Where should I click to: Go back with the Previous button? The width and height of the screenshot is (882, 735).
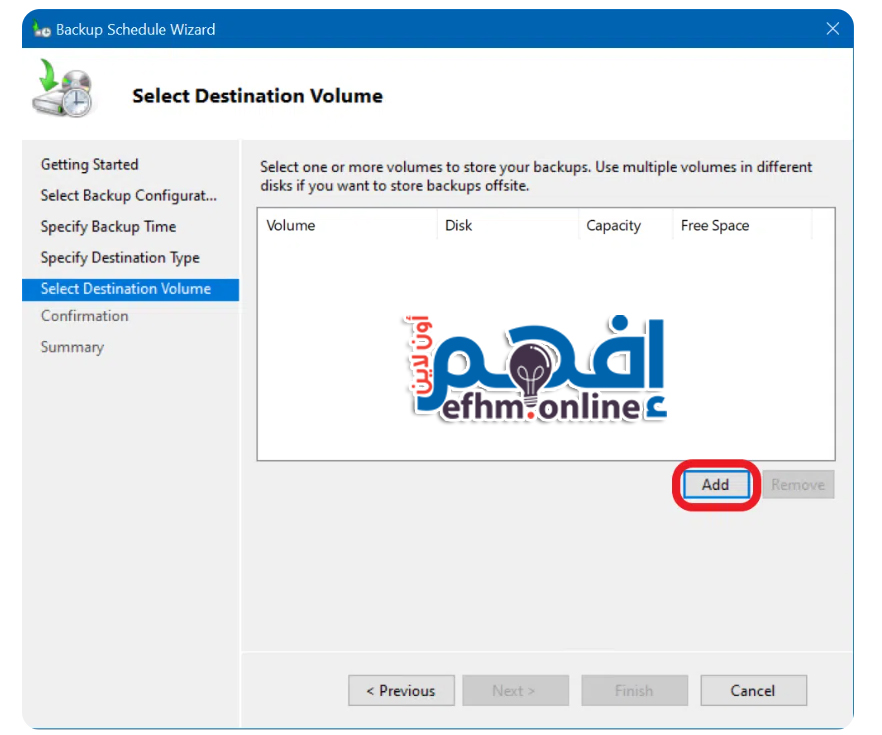tap(401, 691)
